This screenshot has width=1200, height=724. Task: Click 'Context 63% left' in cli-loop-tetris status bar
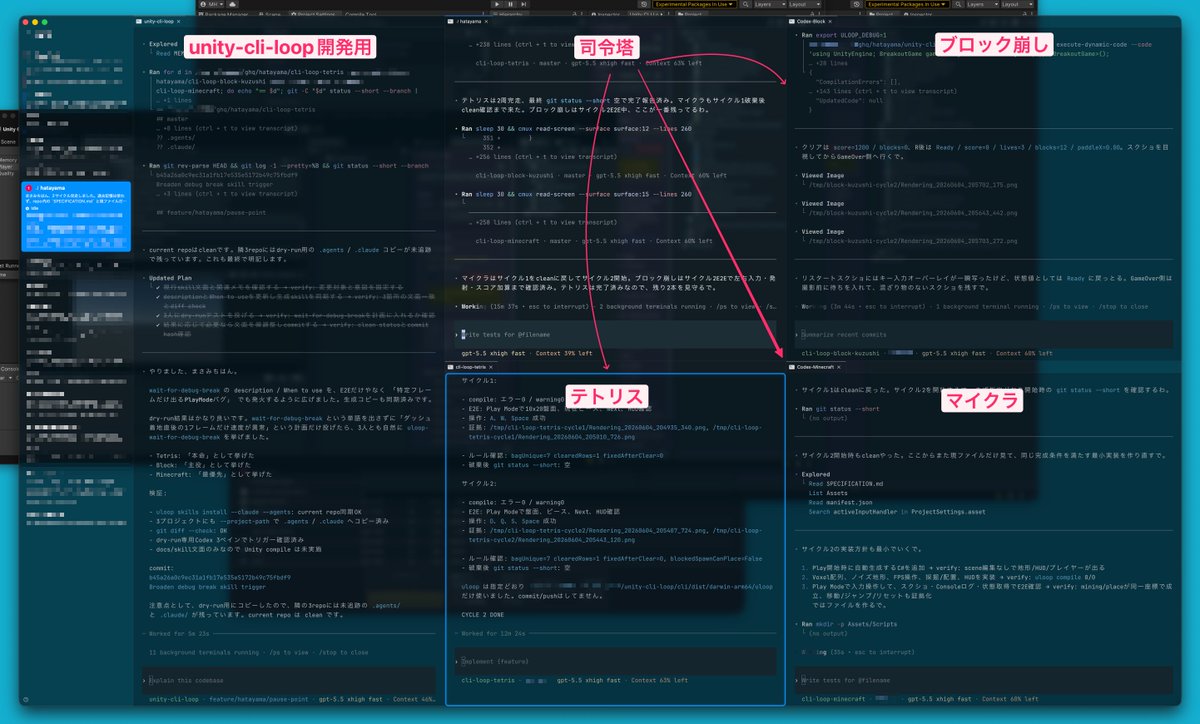pyautogui.click(x=658, y=680)
